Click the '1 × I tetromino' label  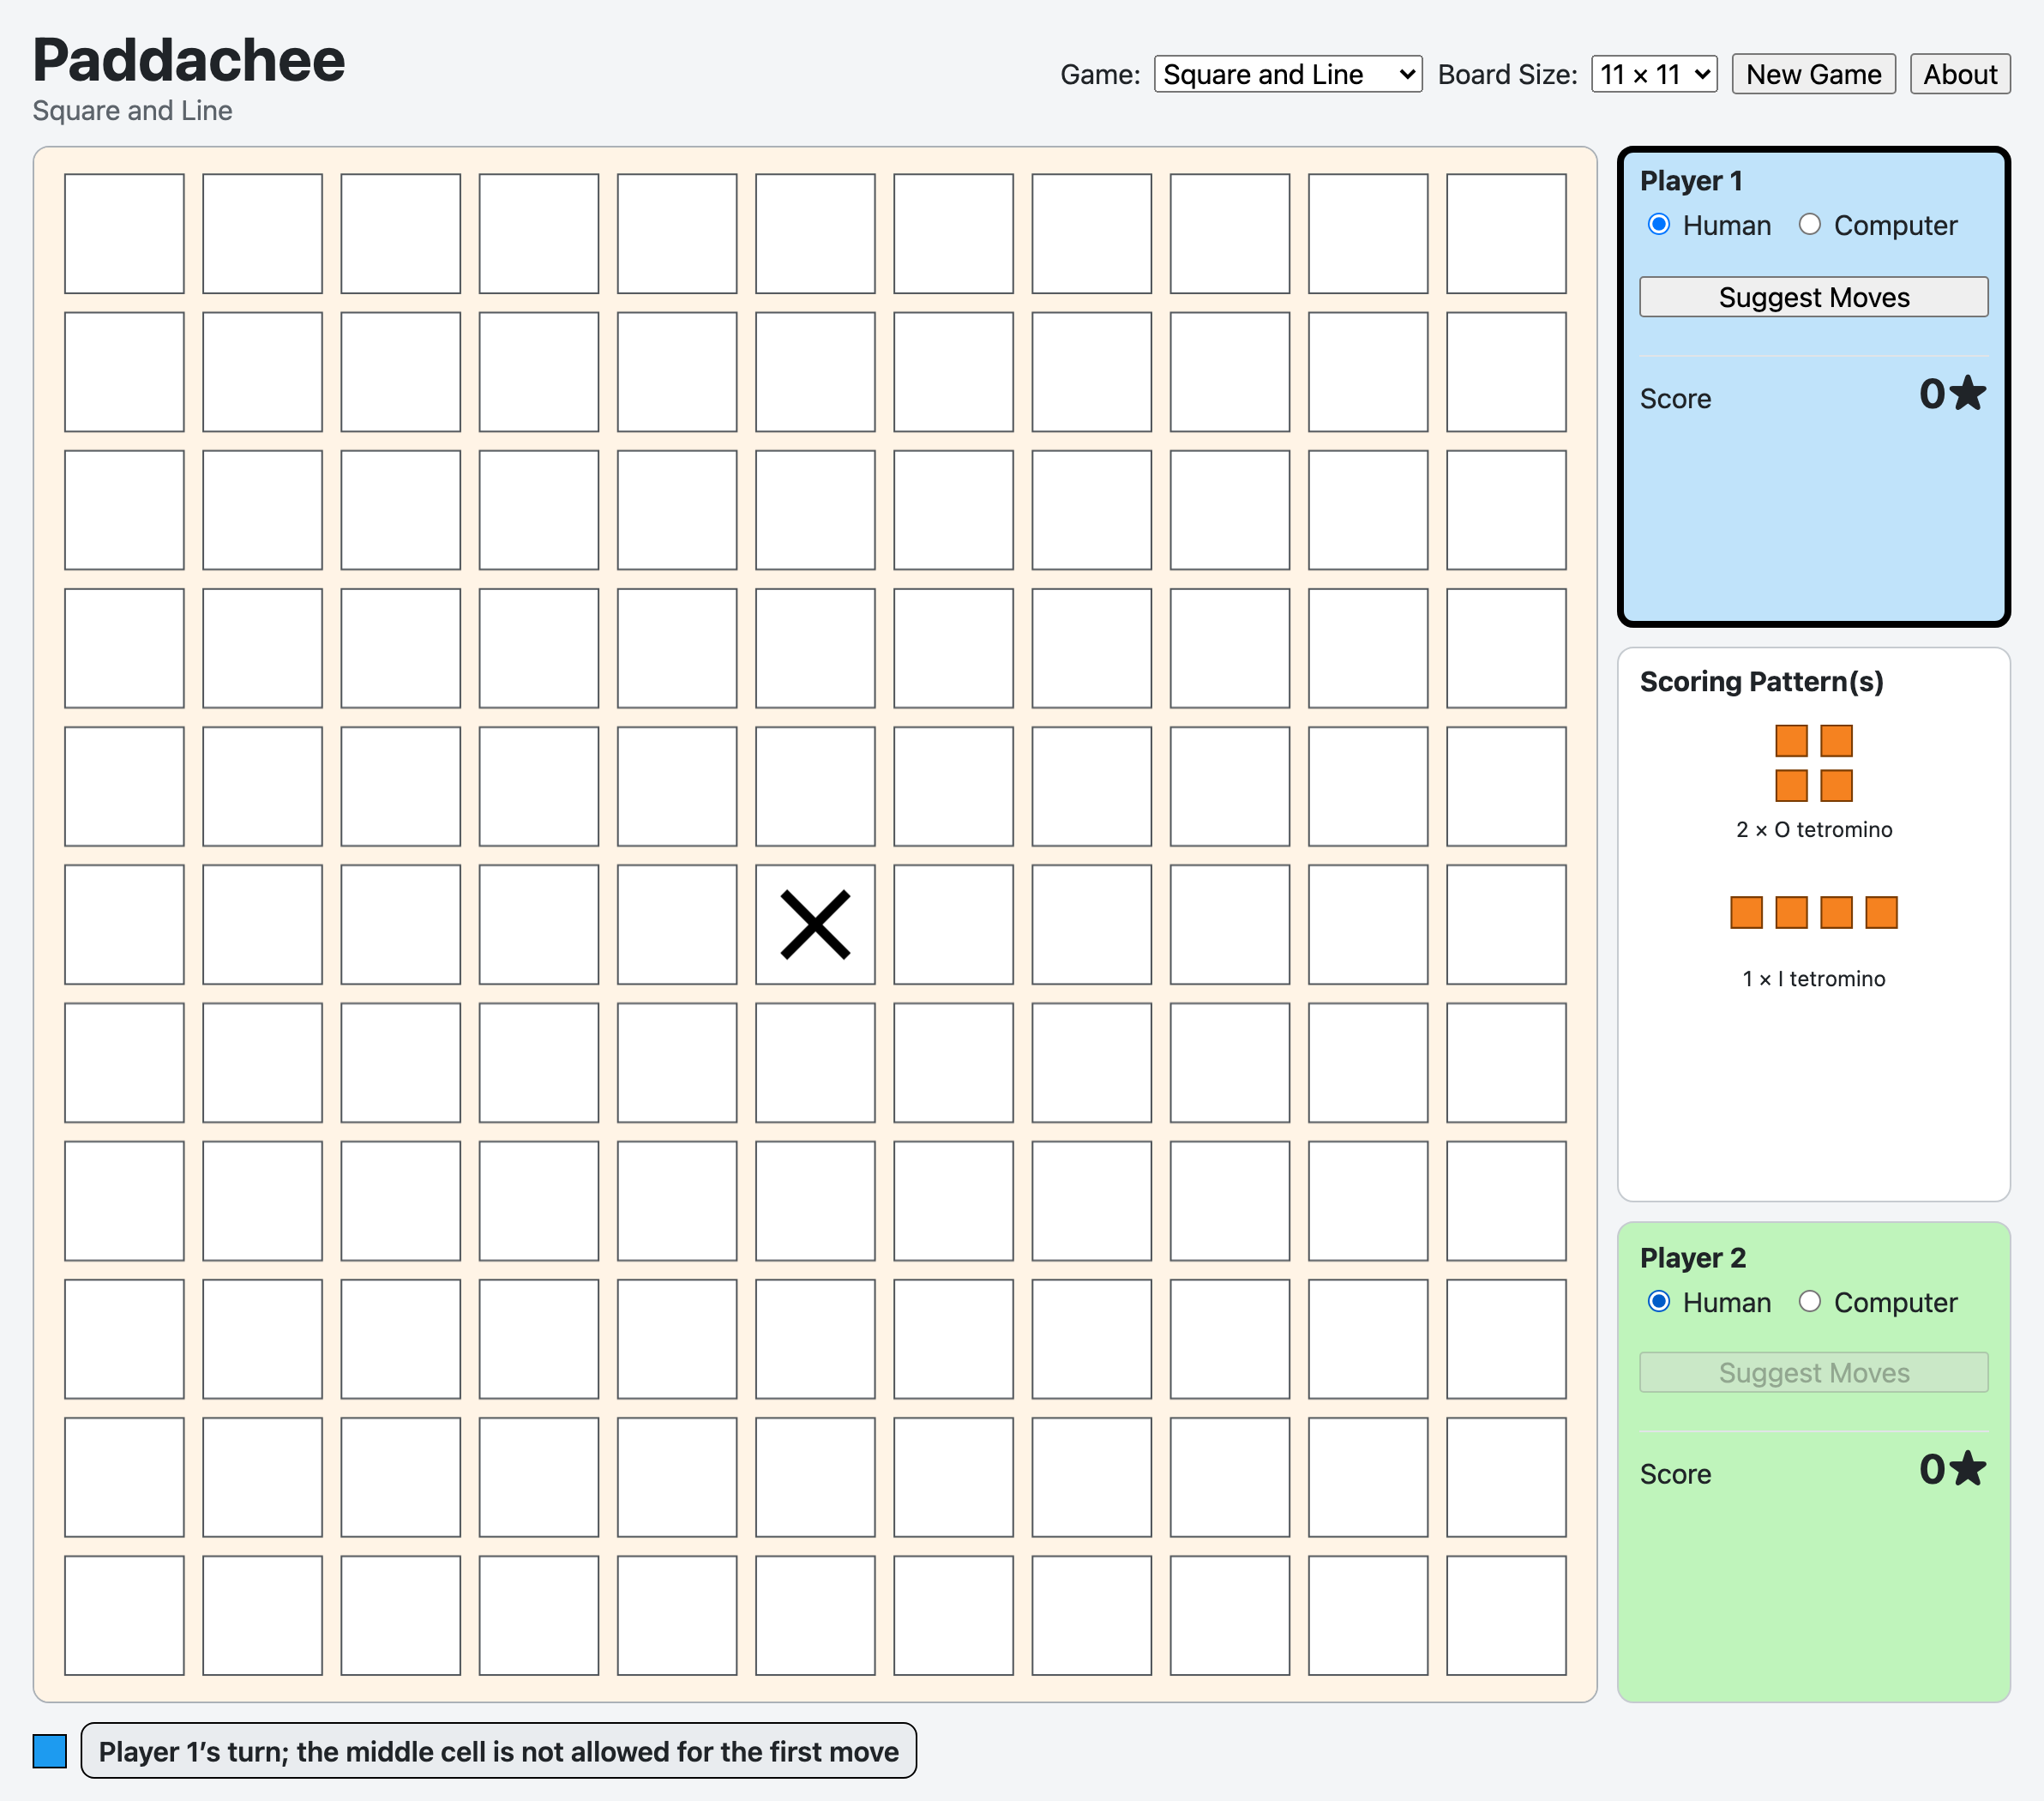pyautogui.click(x=1814, y=978)
